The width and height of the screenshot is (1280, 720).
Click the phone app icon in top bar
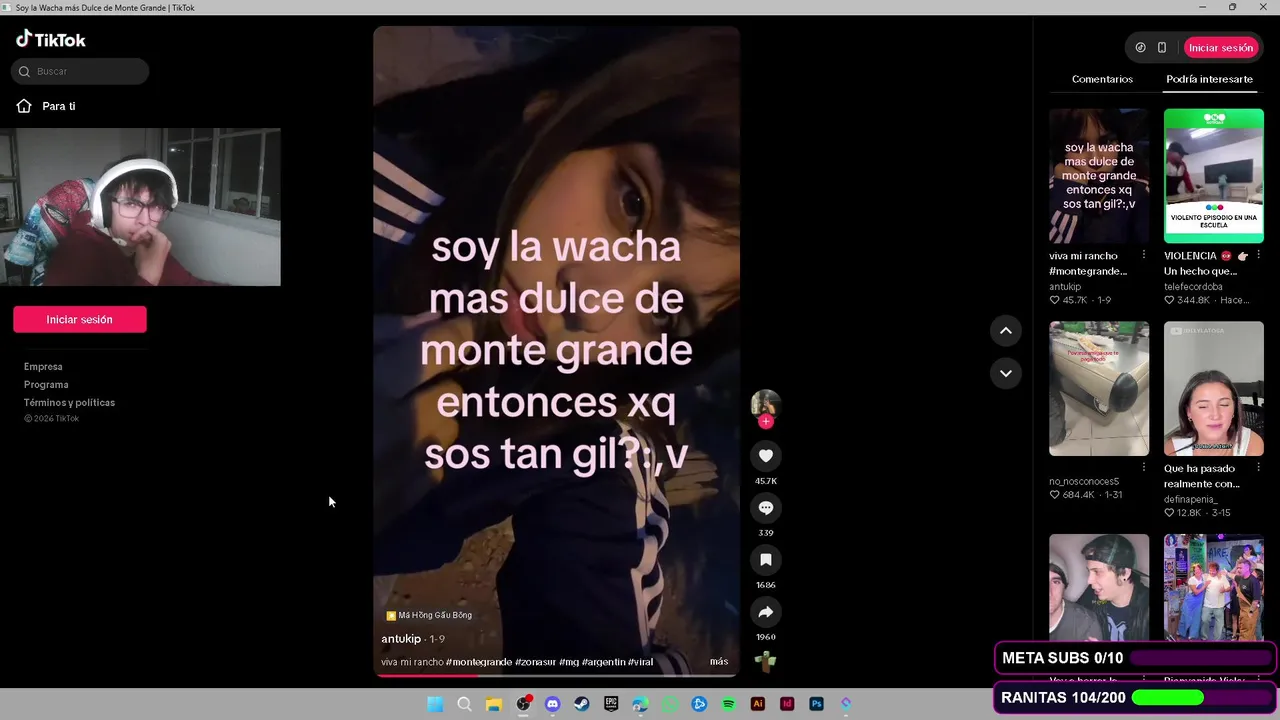(1162, 47)
